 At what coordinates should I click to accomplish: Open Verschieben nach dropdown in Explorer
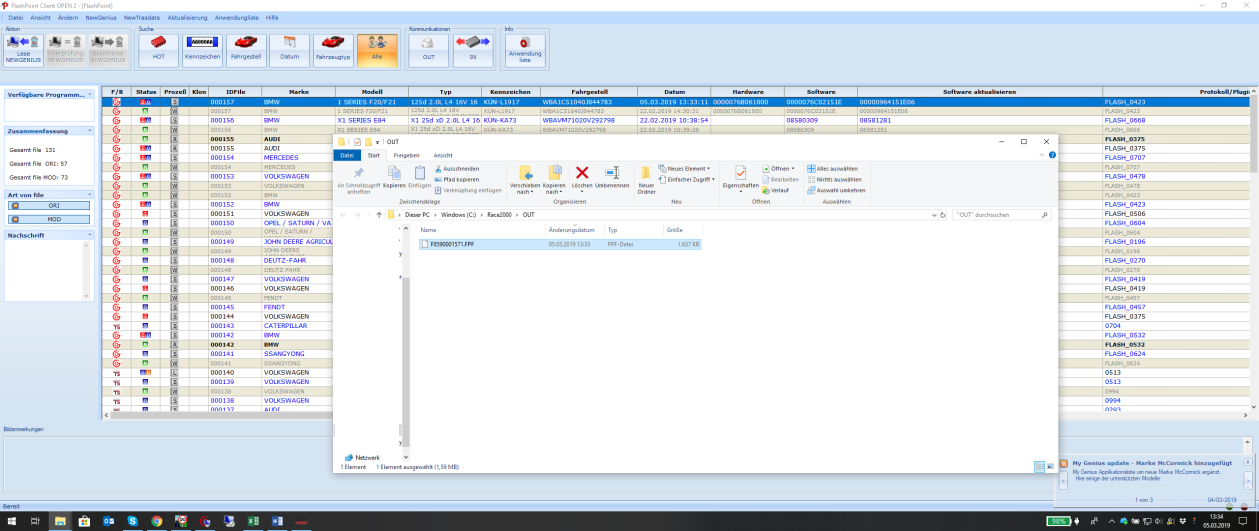coord(525,180)
